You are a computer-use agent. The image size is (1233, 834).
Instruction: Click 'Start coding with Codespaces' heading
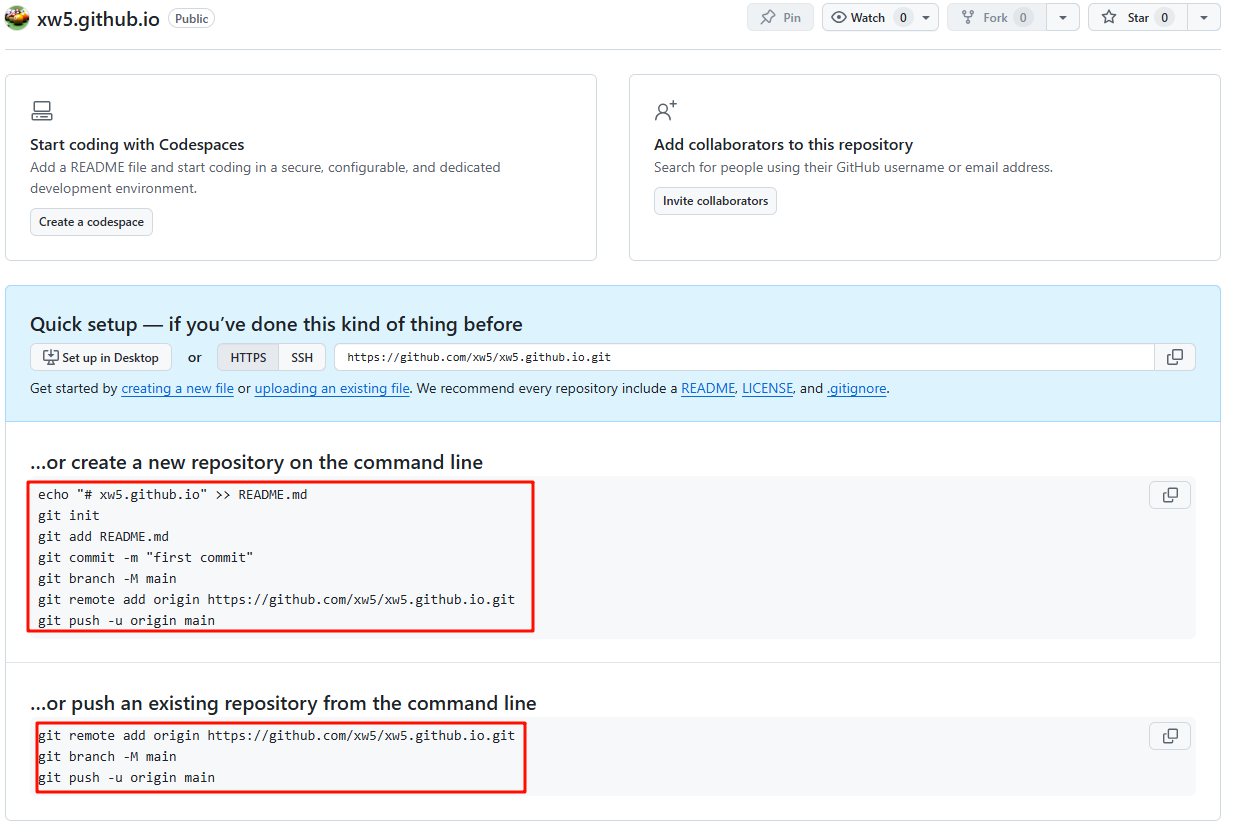(137, 144)
